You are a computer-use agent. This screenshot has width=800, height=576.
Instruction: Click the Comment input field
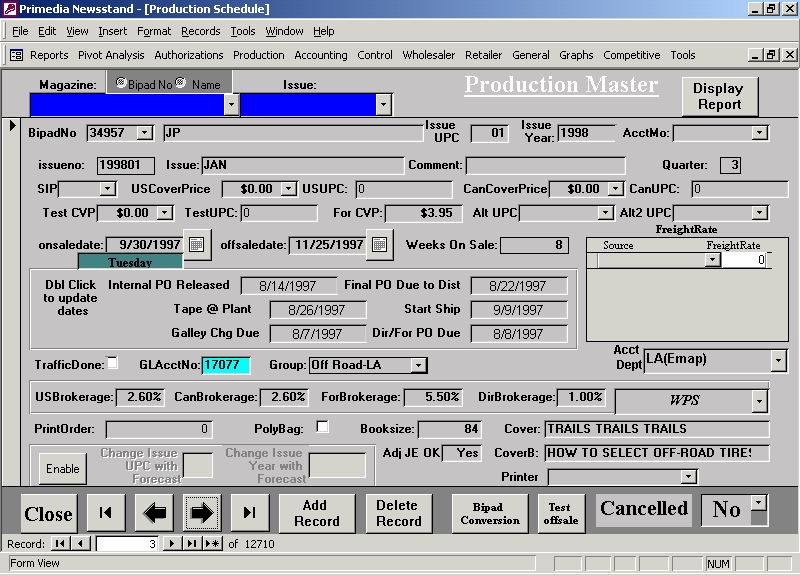(545, 165)
